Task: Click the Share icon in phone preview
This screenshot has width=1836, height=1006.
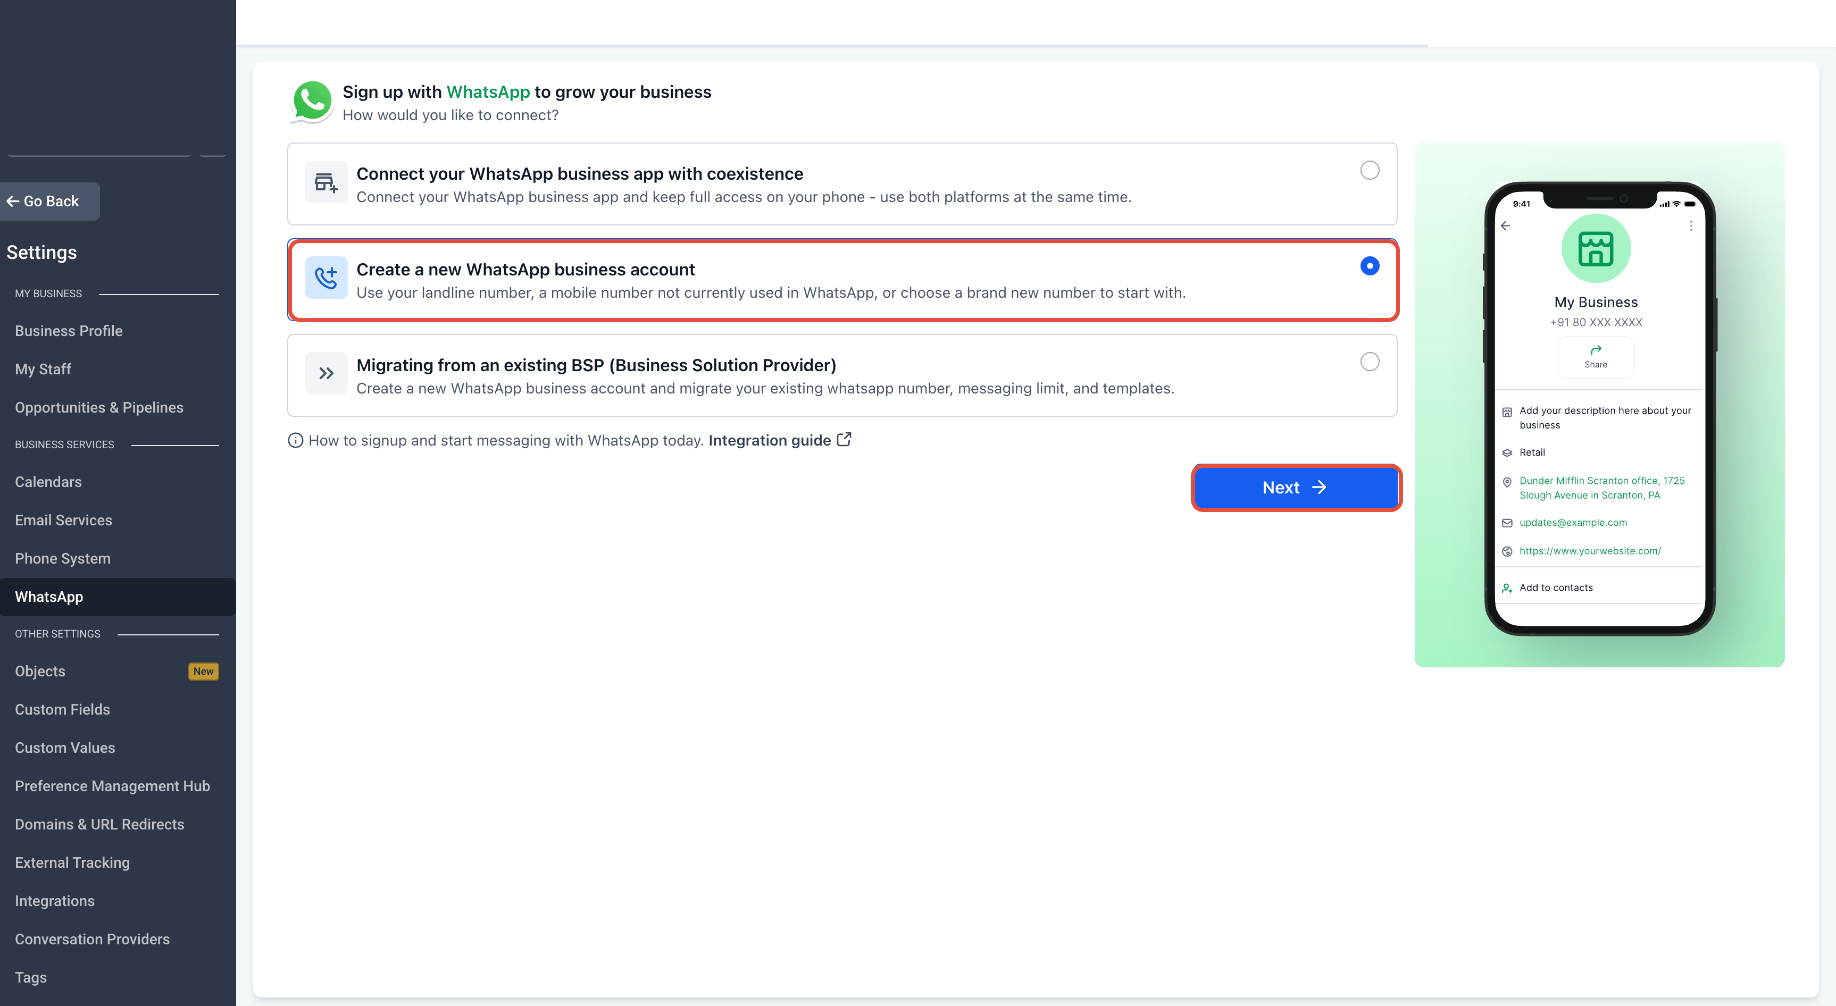Action: (x=1596, y=350)
